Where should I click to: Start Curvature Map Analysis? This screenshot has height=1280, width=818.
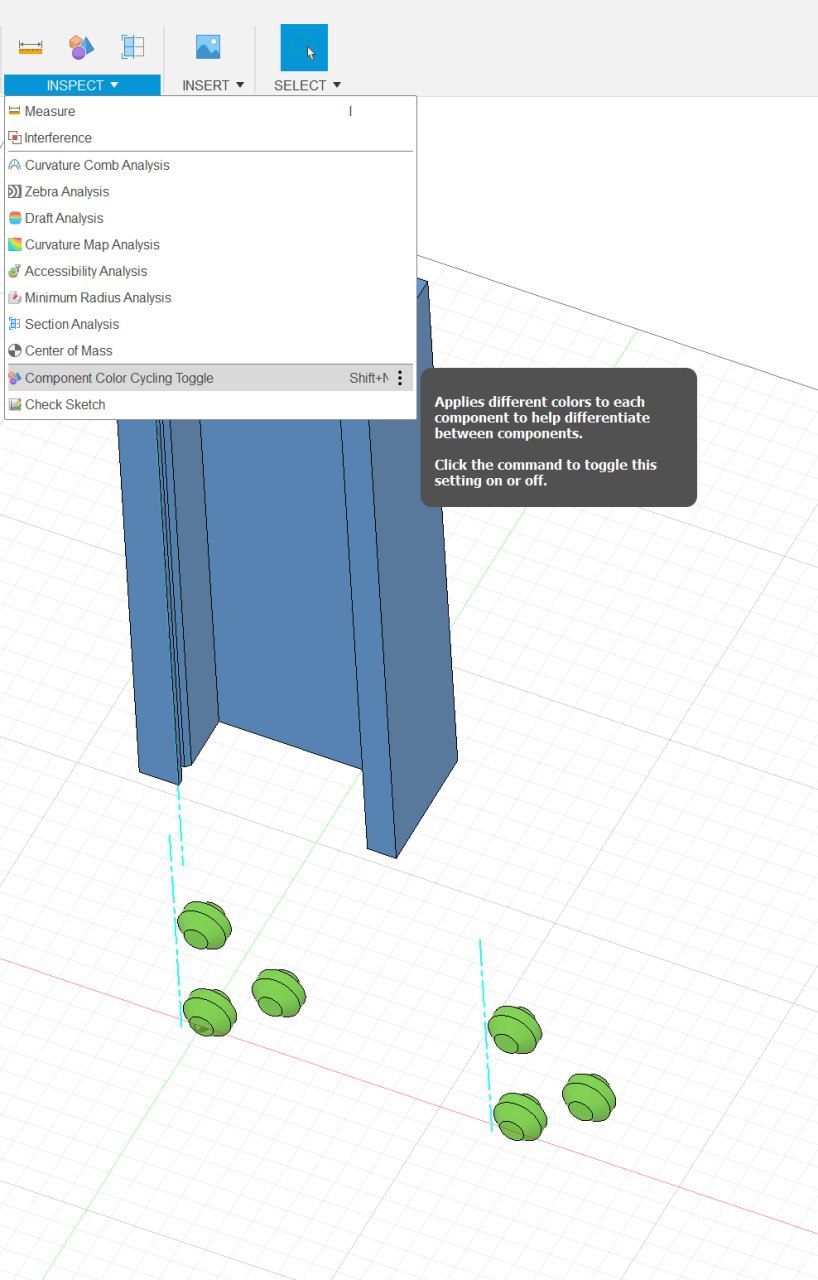(210, 244)
